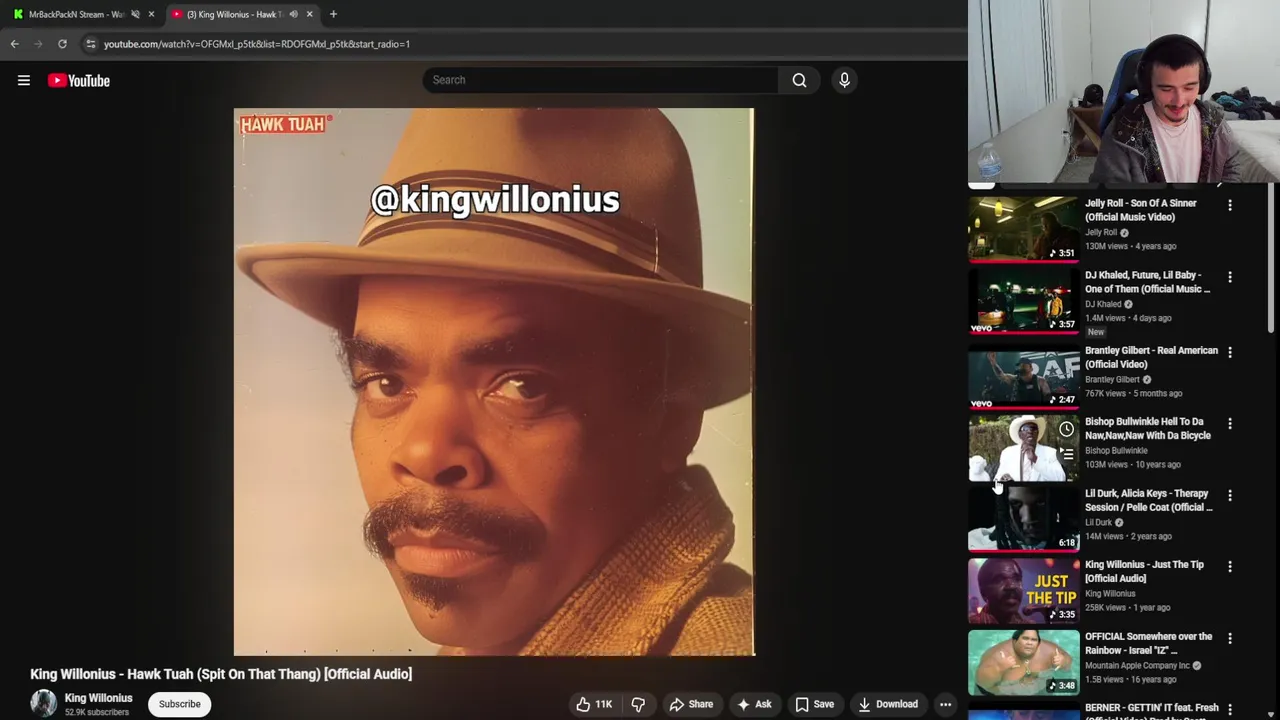Viewport: 1280px width, 720px height.
Task: Open options for BERNER GETTIN' IT video
Action: (x=1230, y=709)
